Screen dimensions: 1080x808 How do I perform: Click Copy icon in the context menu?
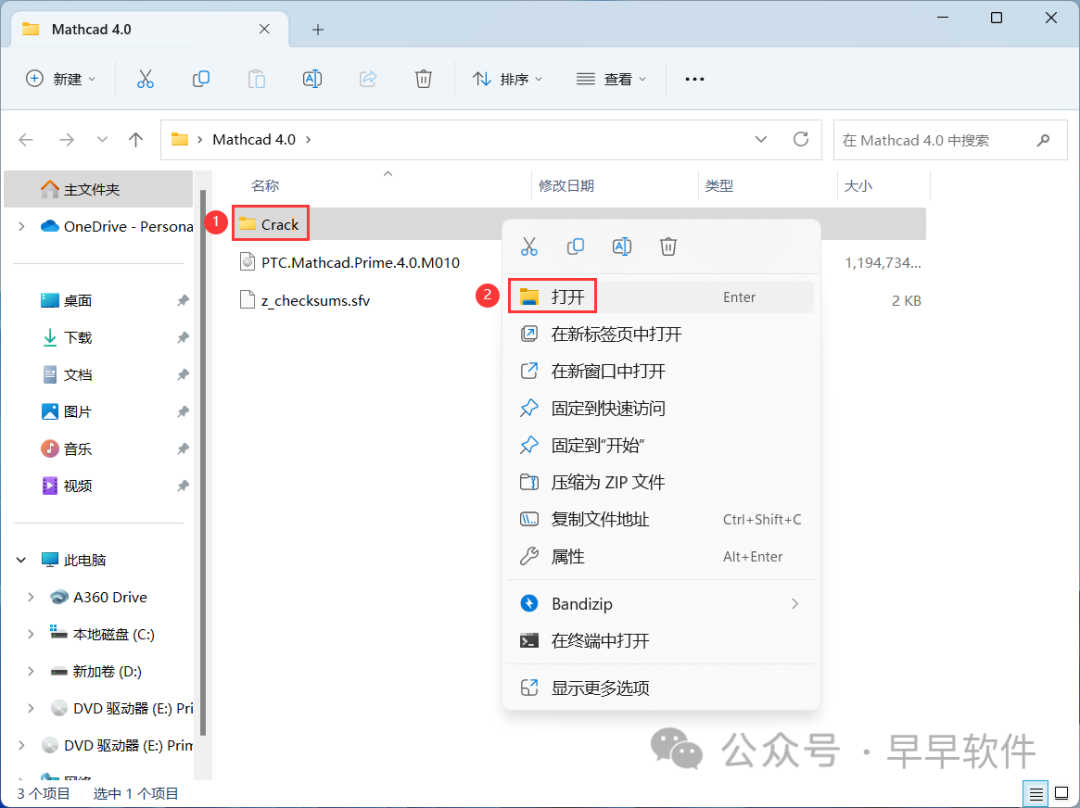click(x=575, y=246)
